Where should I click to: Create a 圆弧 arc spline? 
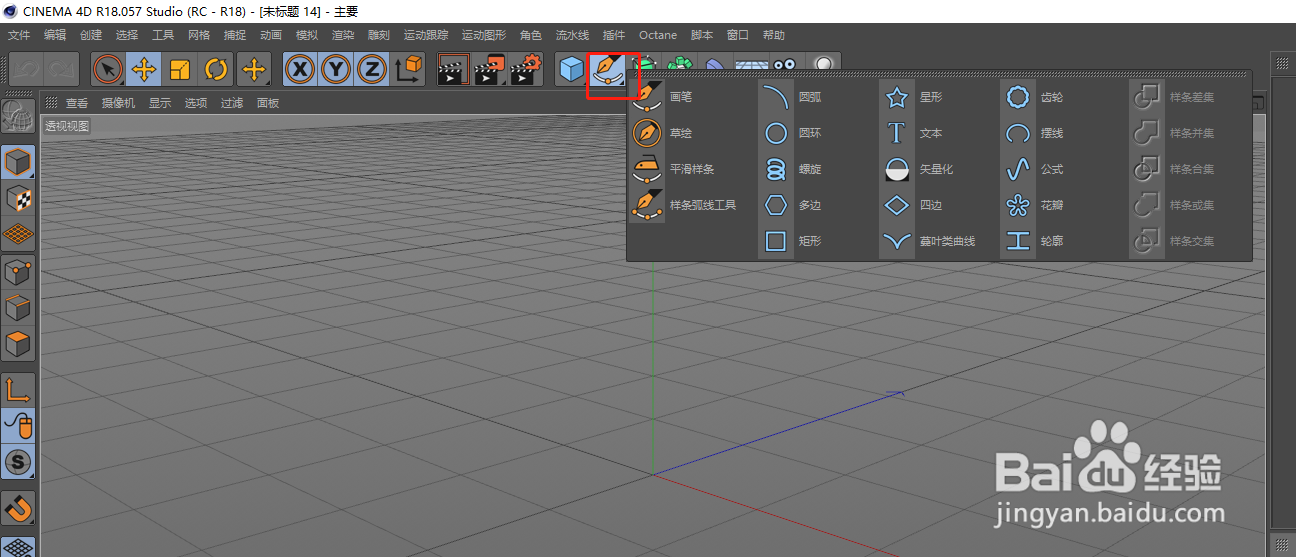pyautogui.click(x=793, y=97)
